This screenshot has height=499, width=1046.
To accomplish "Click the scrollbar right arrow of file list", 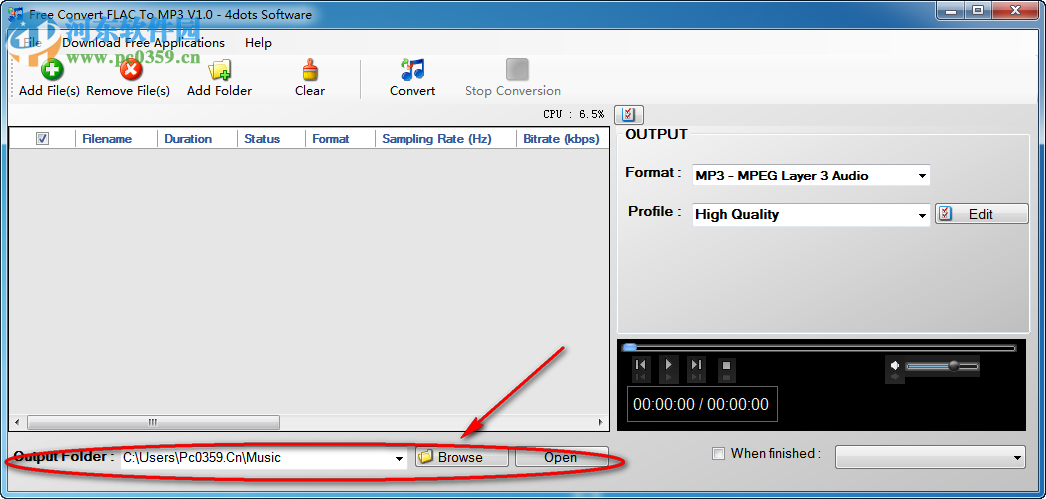I will click(x=600, y=422).
